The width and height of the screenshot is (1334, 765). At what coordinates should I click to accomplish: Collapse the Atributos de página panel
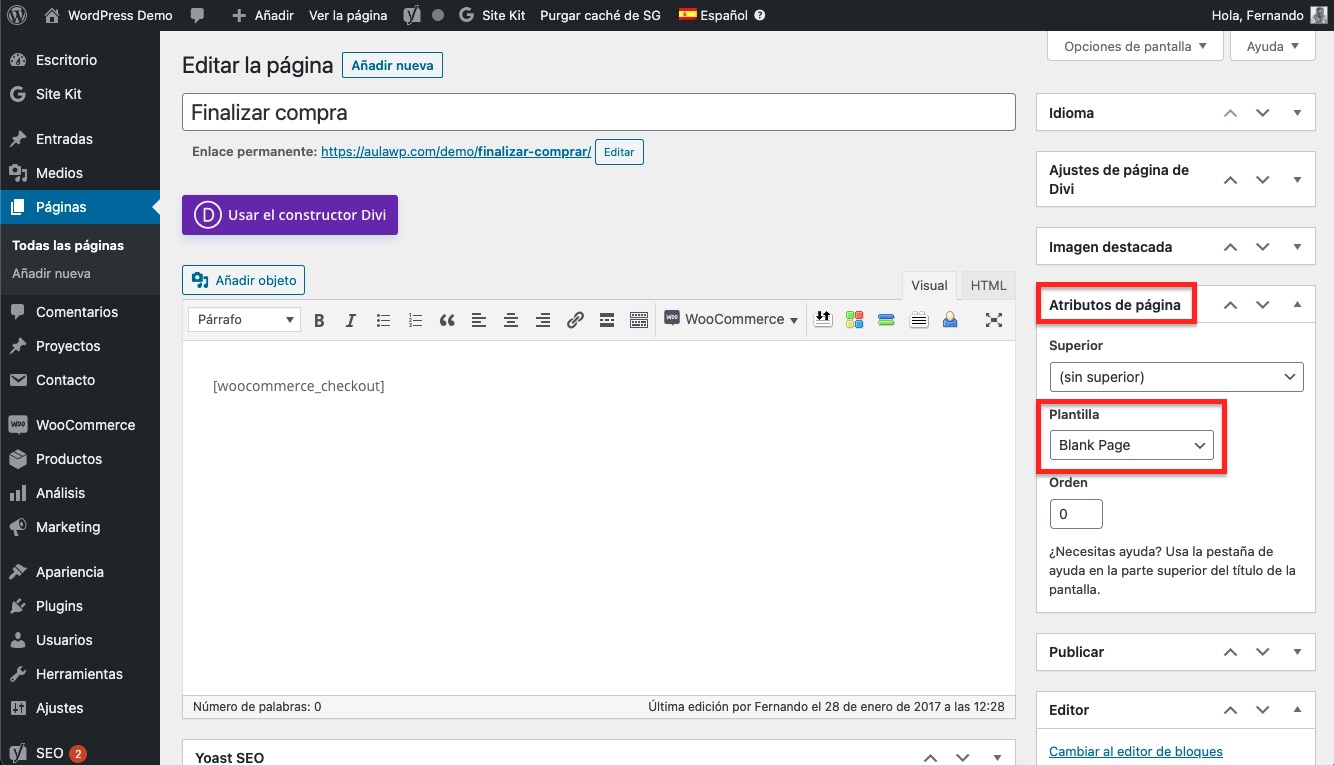(x=1297, y=305)
